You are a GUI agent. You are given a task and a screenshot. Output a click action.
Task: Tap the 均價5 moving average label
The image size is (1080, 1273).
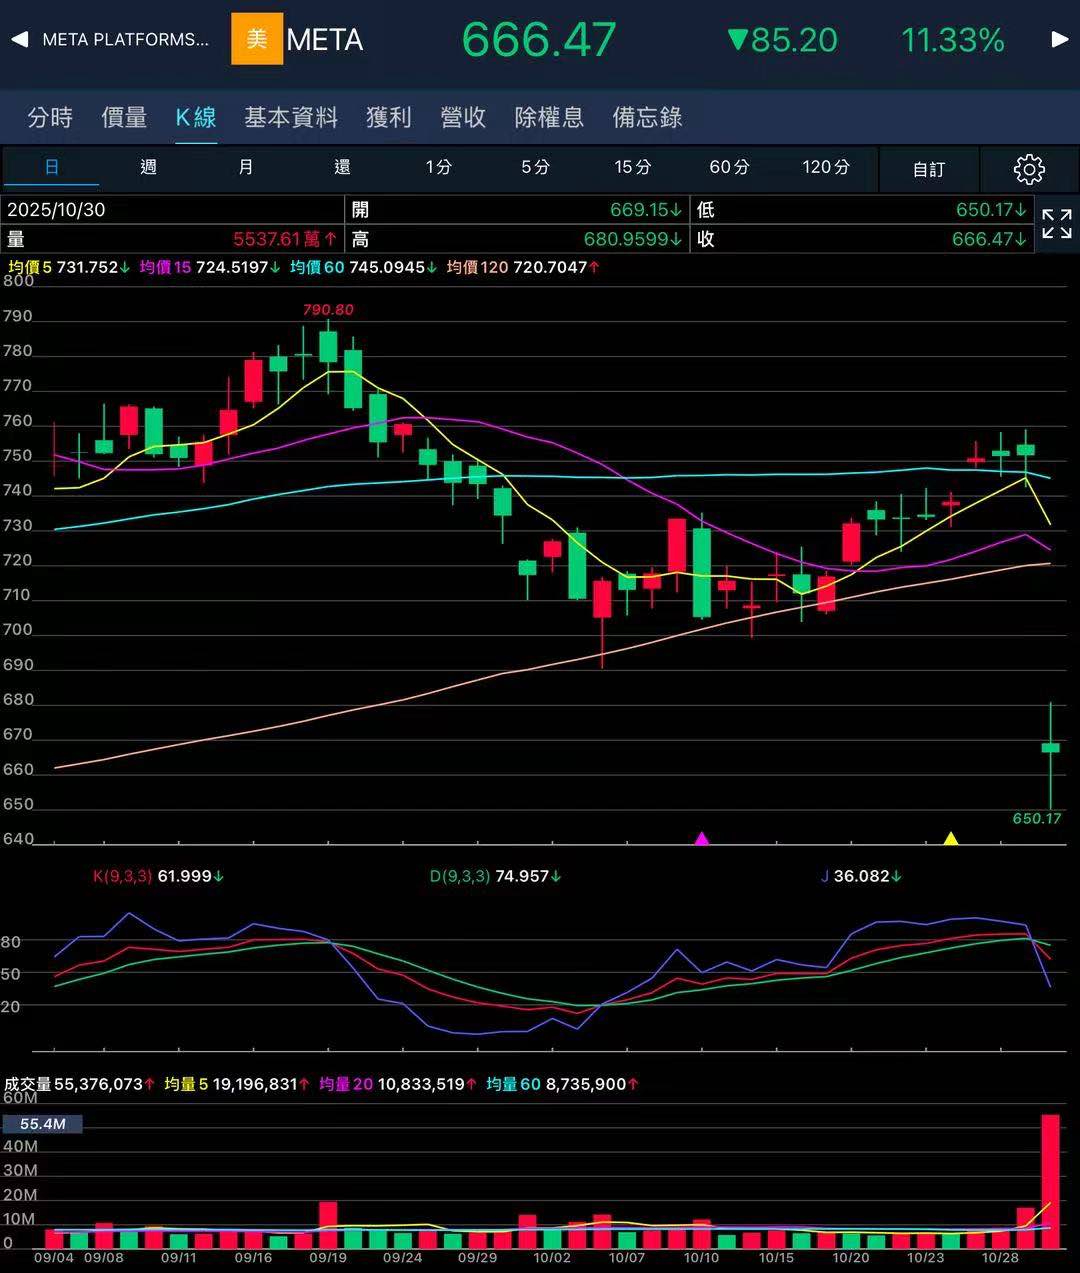(x=30, y=267)
